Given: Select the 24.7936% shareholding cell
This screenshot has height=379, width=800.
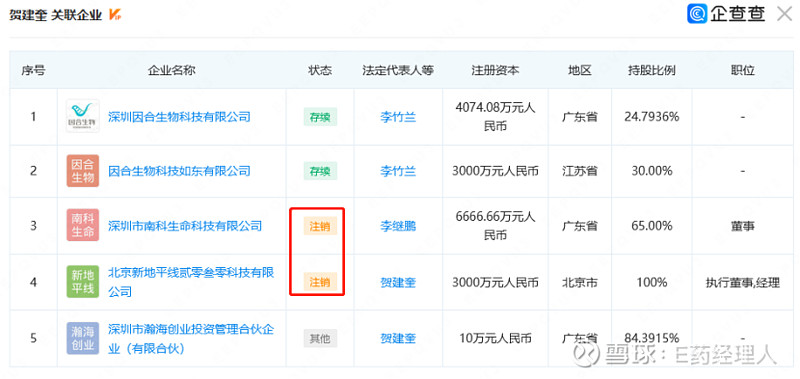Looking at the screenshot, I should 652,117.
